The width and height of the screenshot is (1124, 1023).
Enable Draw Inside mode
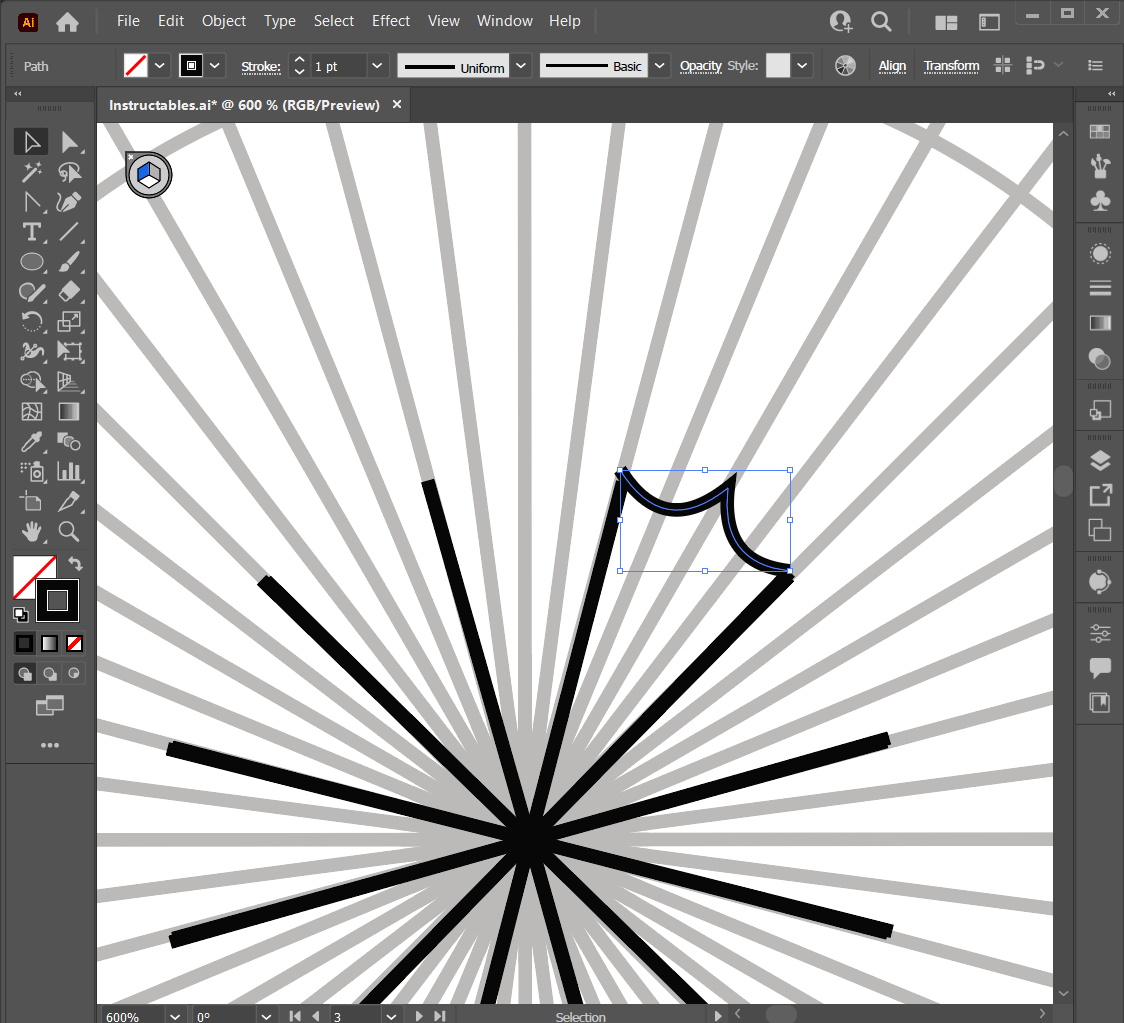(x=74, y=674)
